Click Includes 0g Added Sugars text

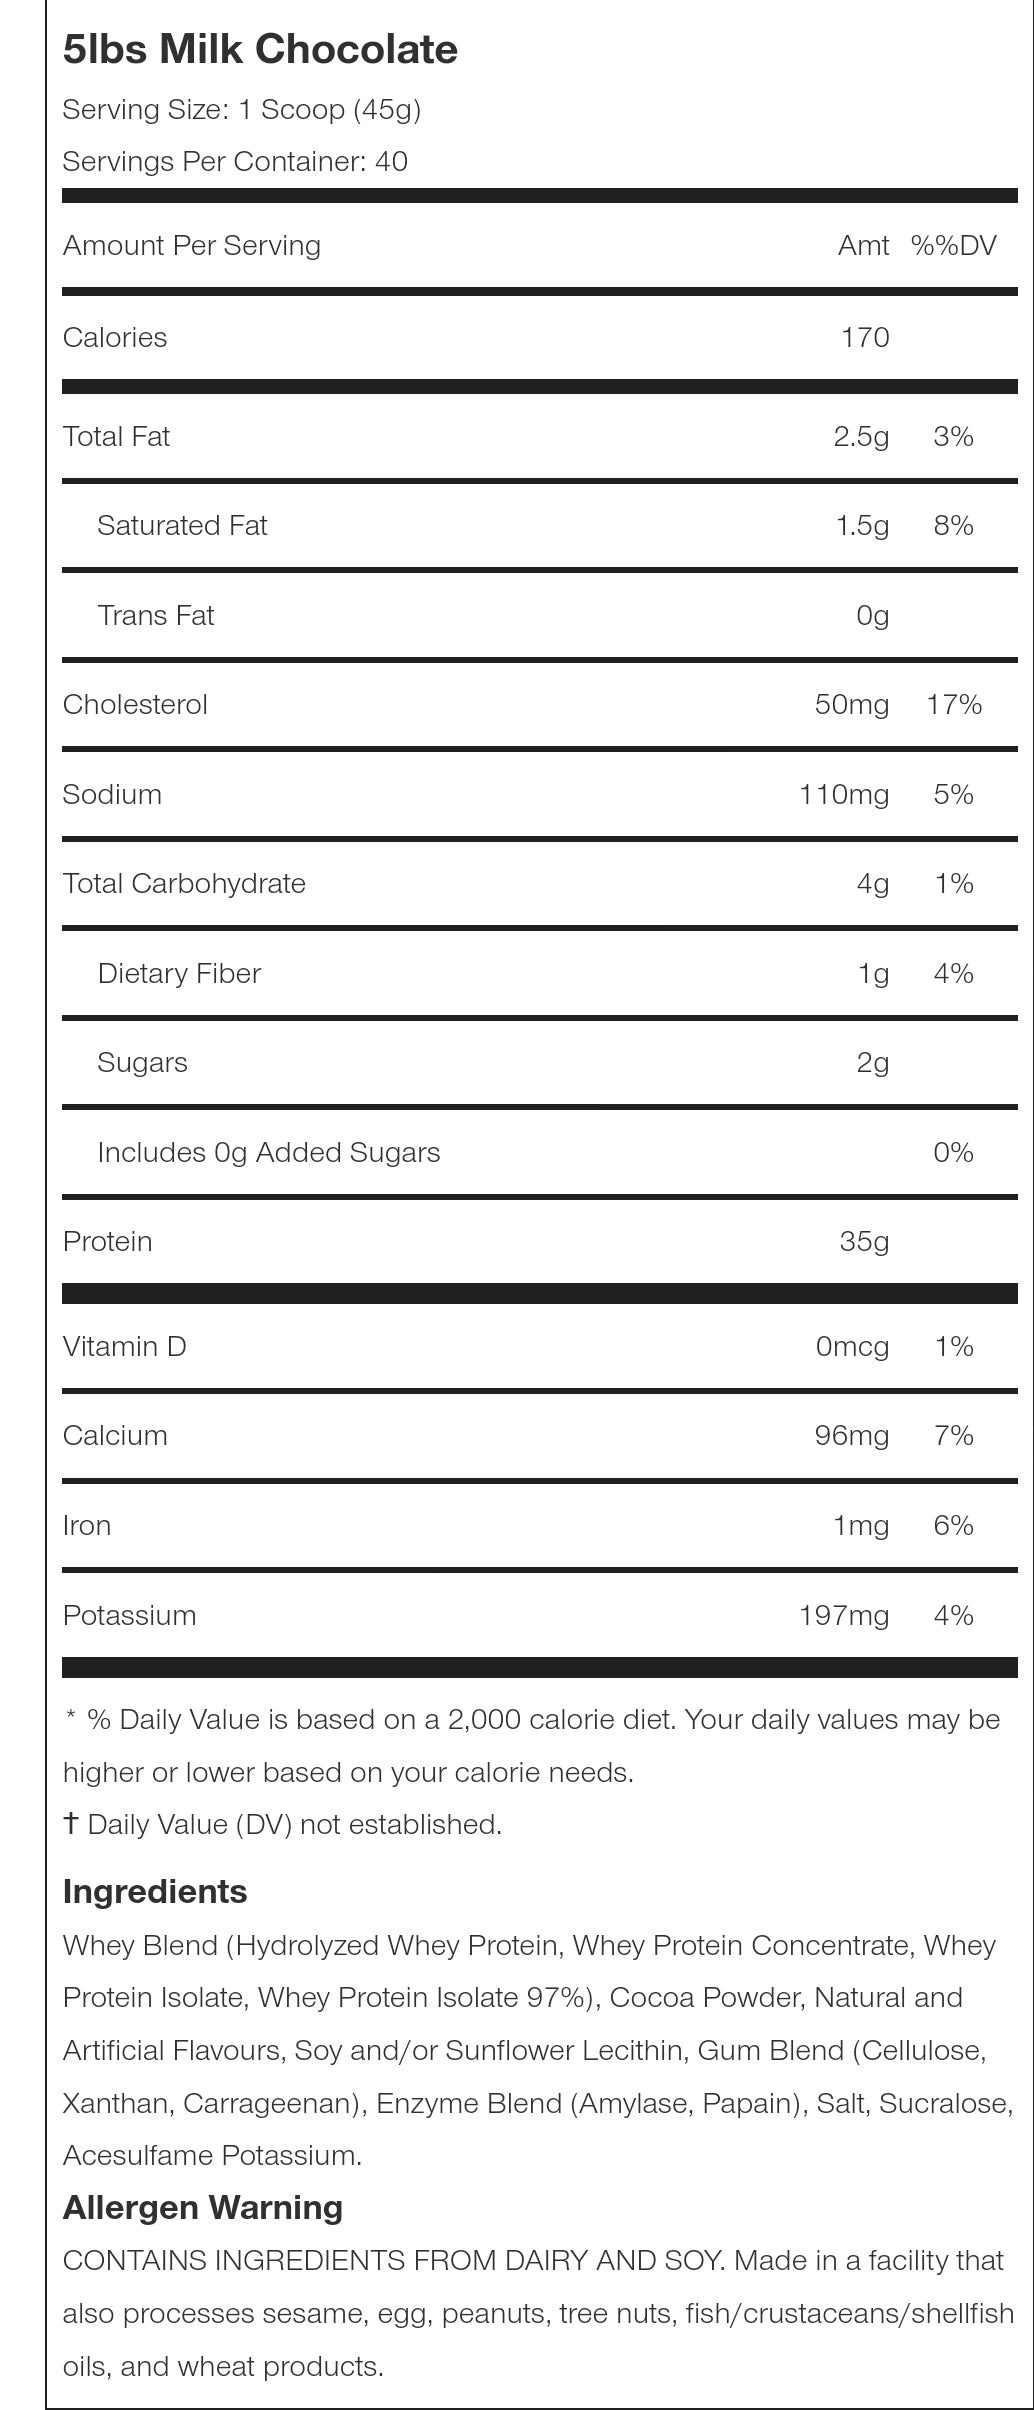(268, 1153)
